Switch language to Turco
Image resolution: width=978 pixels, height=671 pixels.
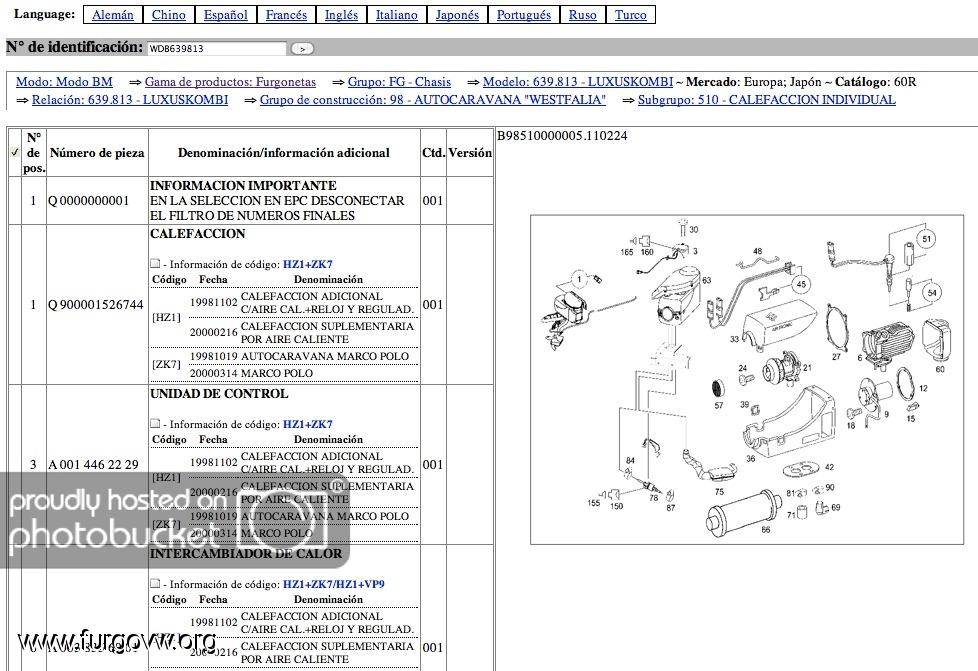point(630,15)
